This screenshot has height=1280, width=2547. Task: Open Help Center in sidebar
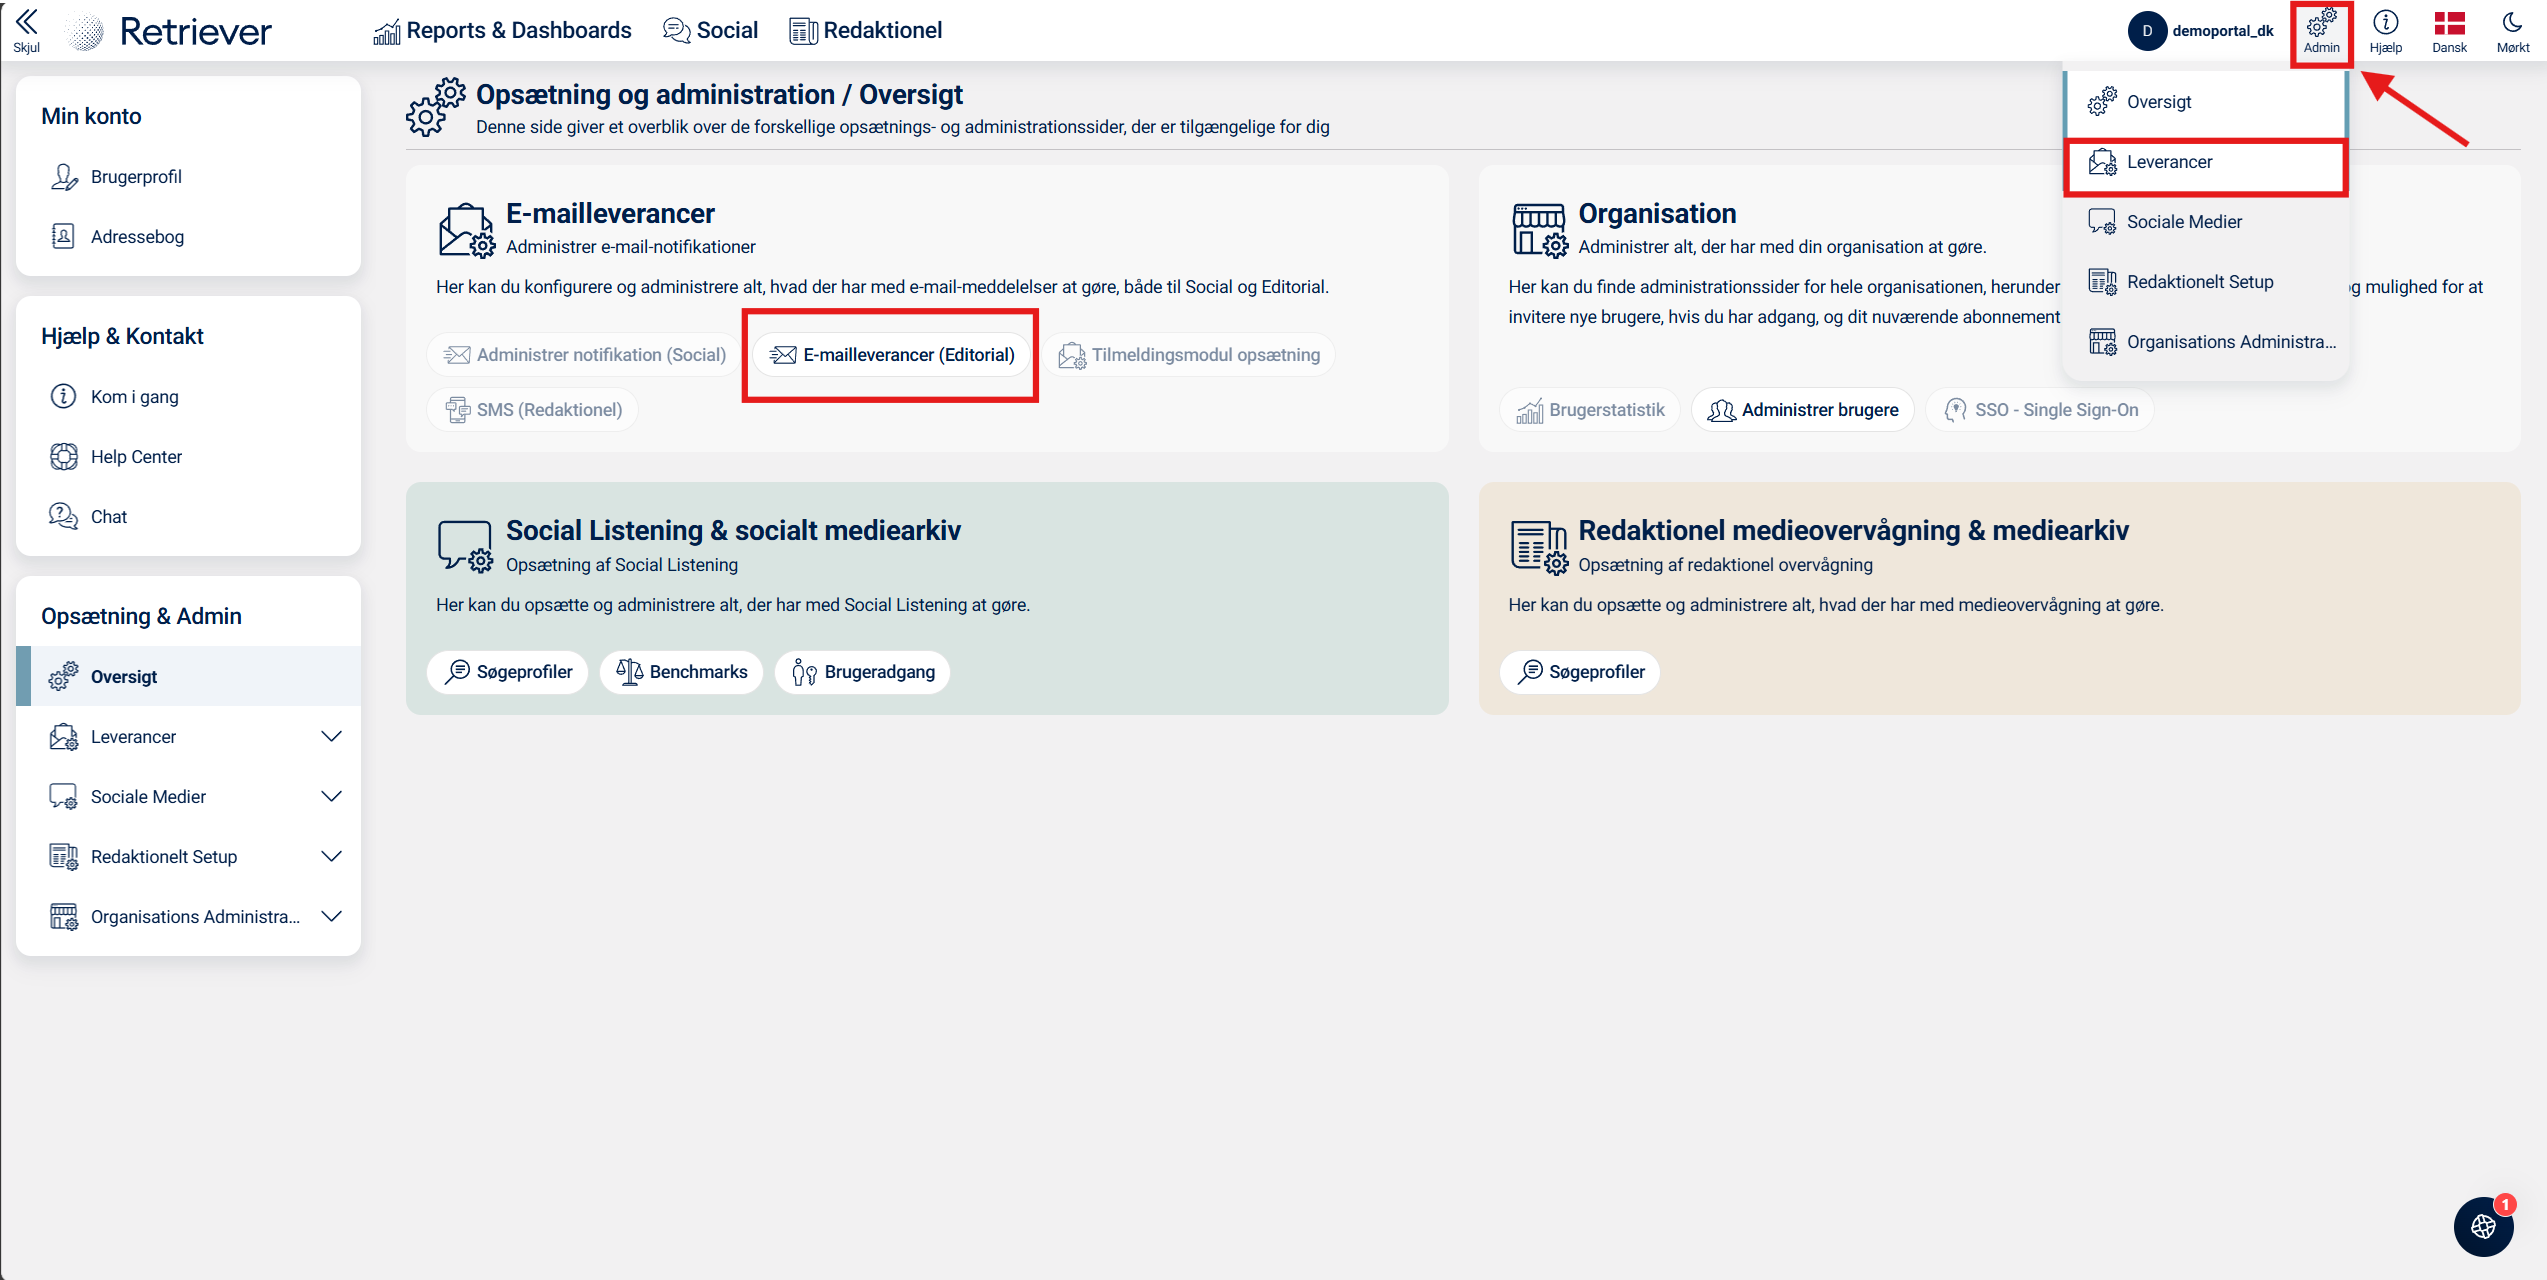pyautogui.click(x=136, y=457)
